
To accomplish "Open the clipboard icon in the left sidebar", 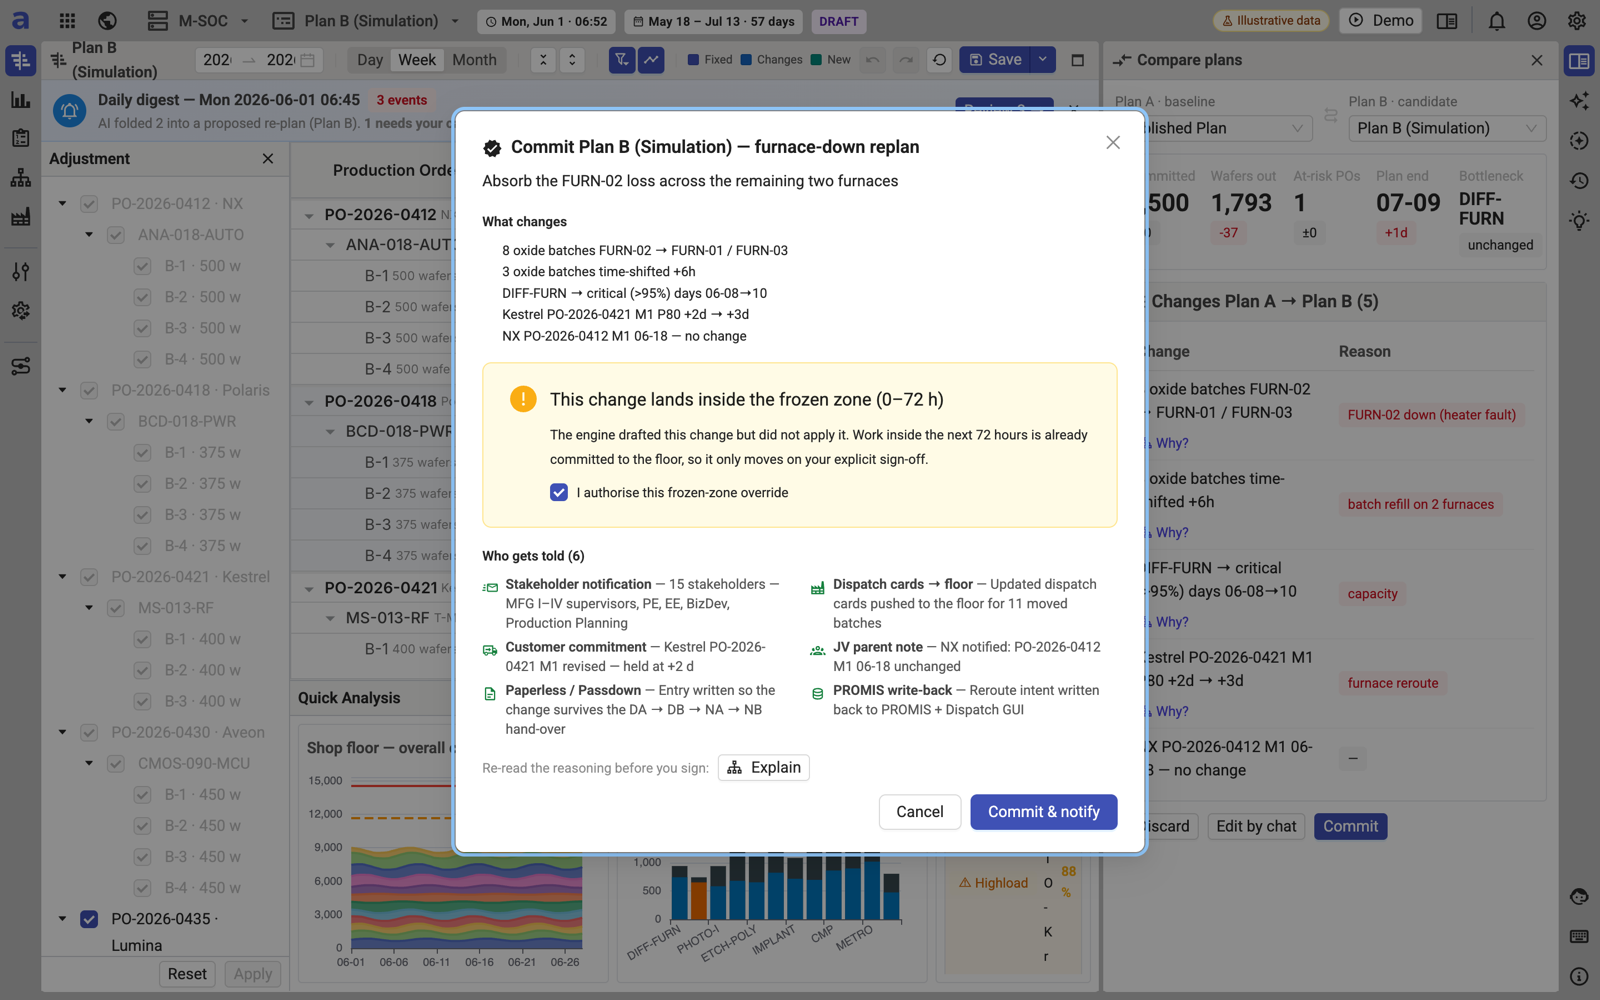I will click(20, 139).
